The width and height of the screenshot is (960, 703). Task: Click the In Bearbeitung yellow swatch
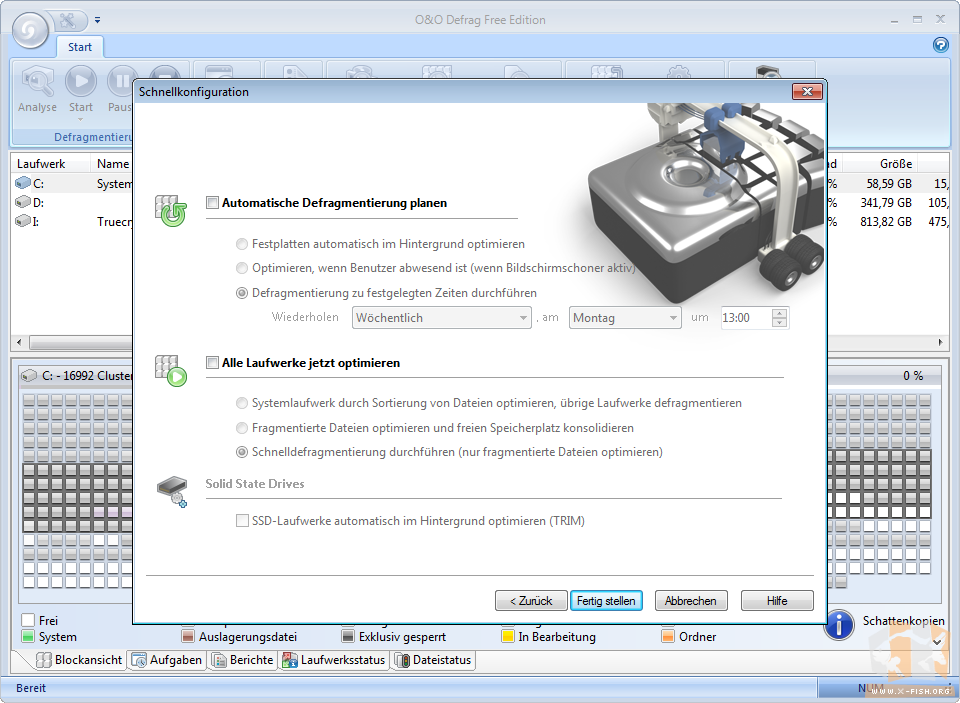click(x=508, y=637)
